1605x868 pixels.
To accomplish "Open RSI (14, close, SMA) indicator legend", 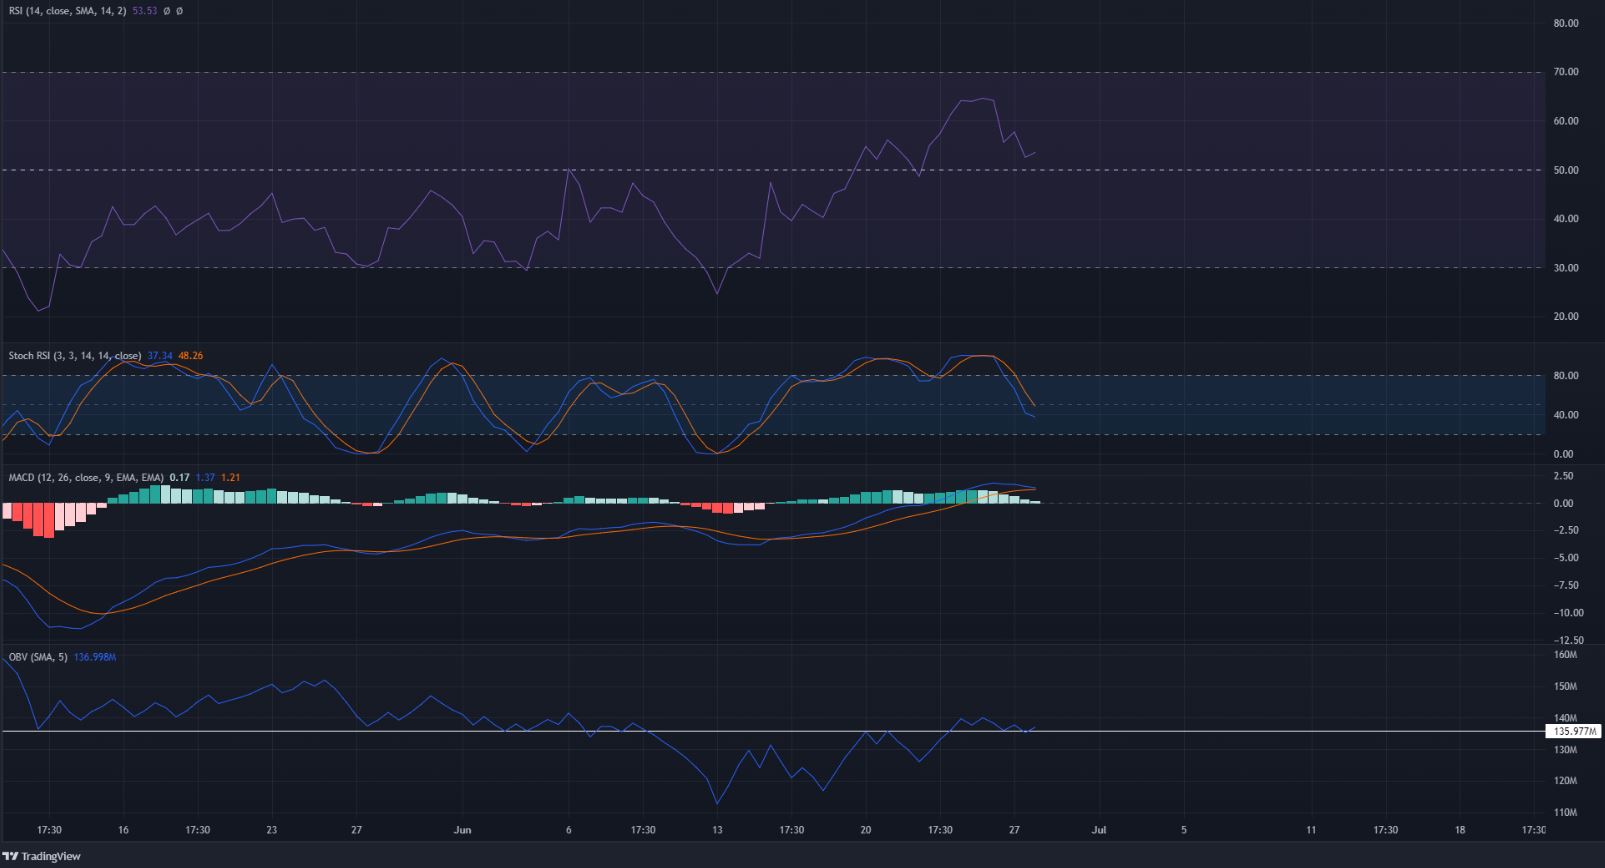I will click(67, 11).
